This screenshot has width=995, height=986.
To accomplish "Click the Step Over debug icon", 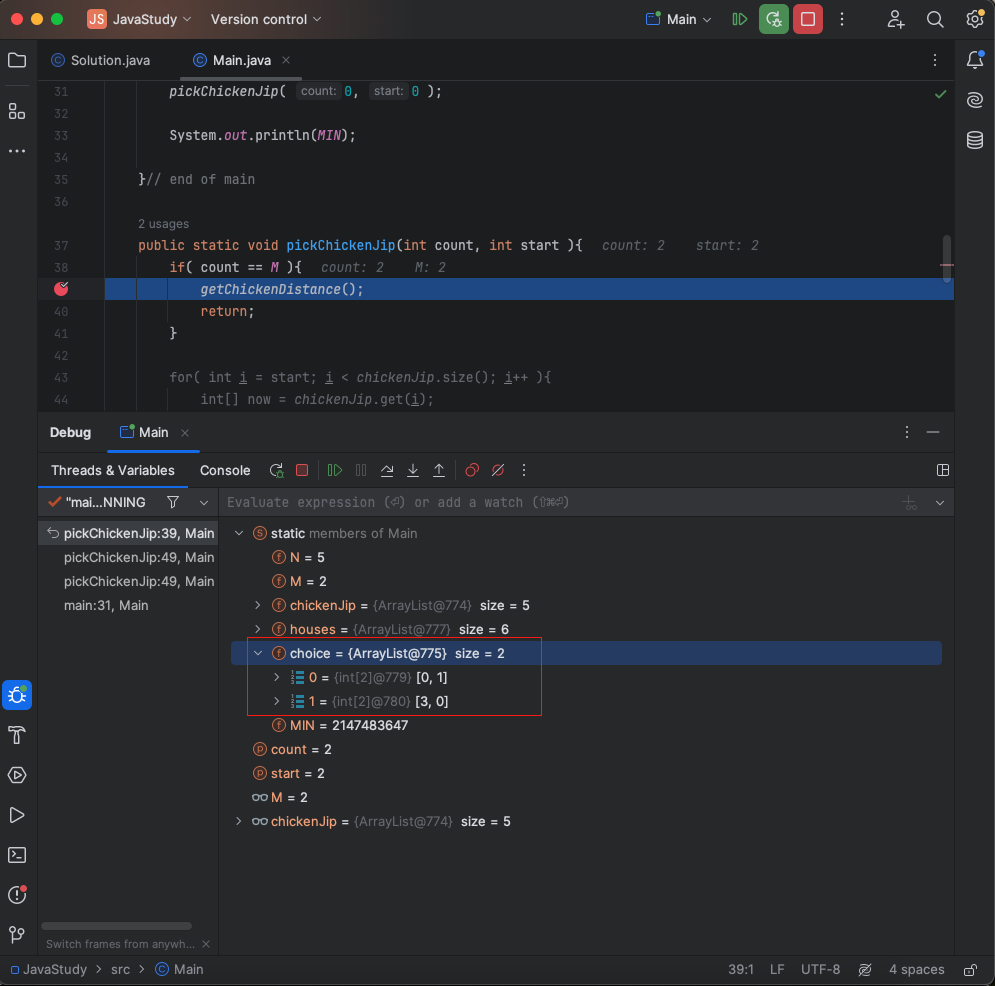I will (x=386, y=470).
